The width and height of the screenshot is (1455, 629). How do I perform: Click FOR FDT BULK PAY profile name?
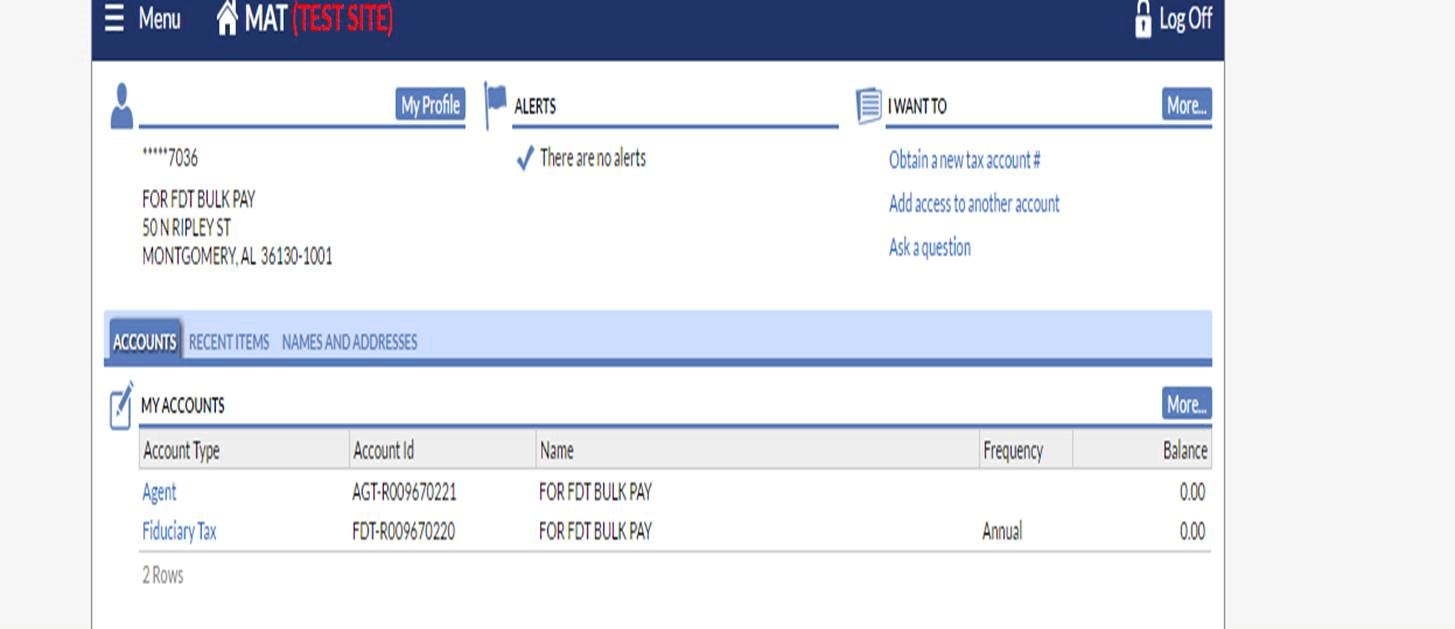tap(198, 199)
